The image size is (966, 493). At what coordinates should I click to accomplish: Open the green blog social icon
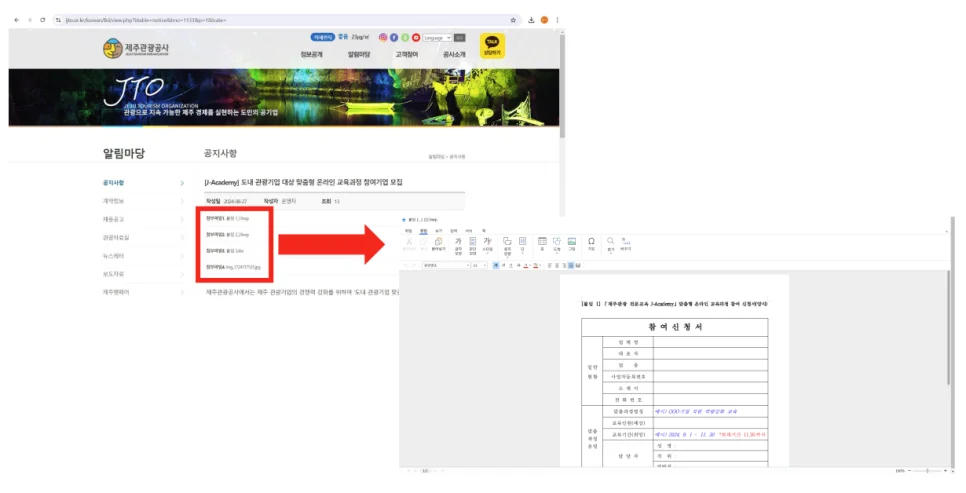405,38
